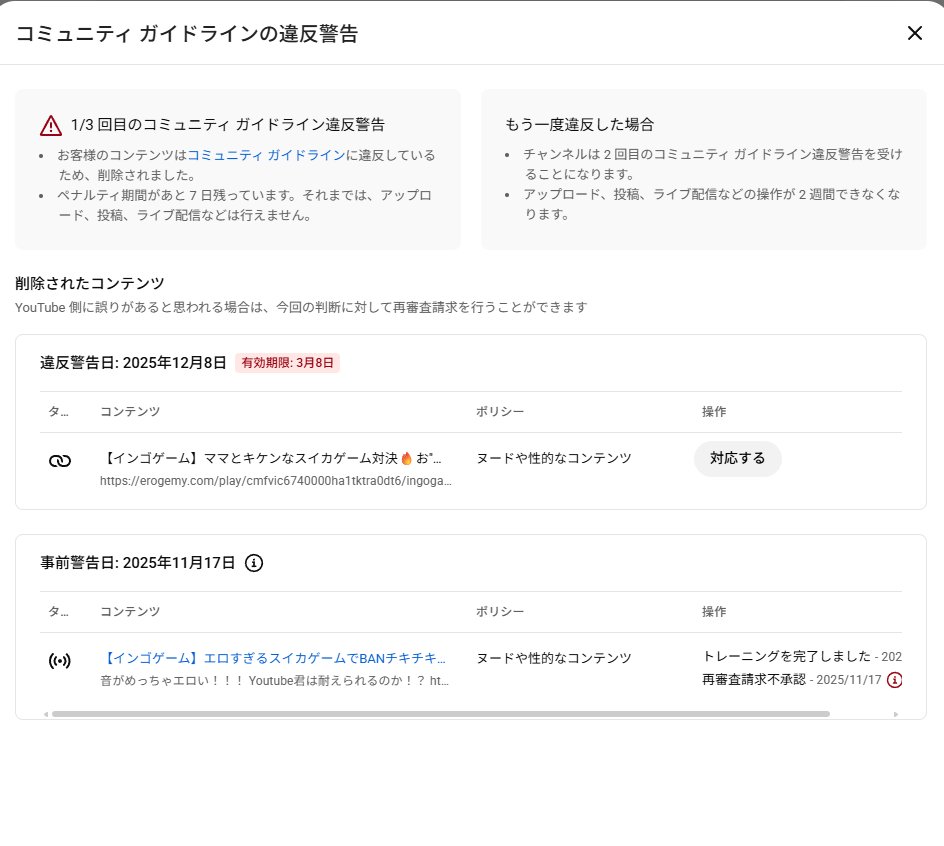Image resolution: width=944 pixels, height=846 pixels.
Task: Click the コンテンツ column header in the strike table
Action: pos(130,412)
